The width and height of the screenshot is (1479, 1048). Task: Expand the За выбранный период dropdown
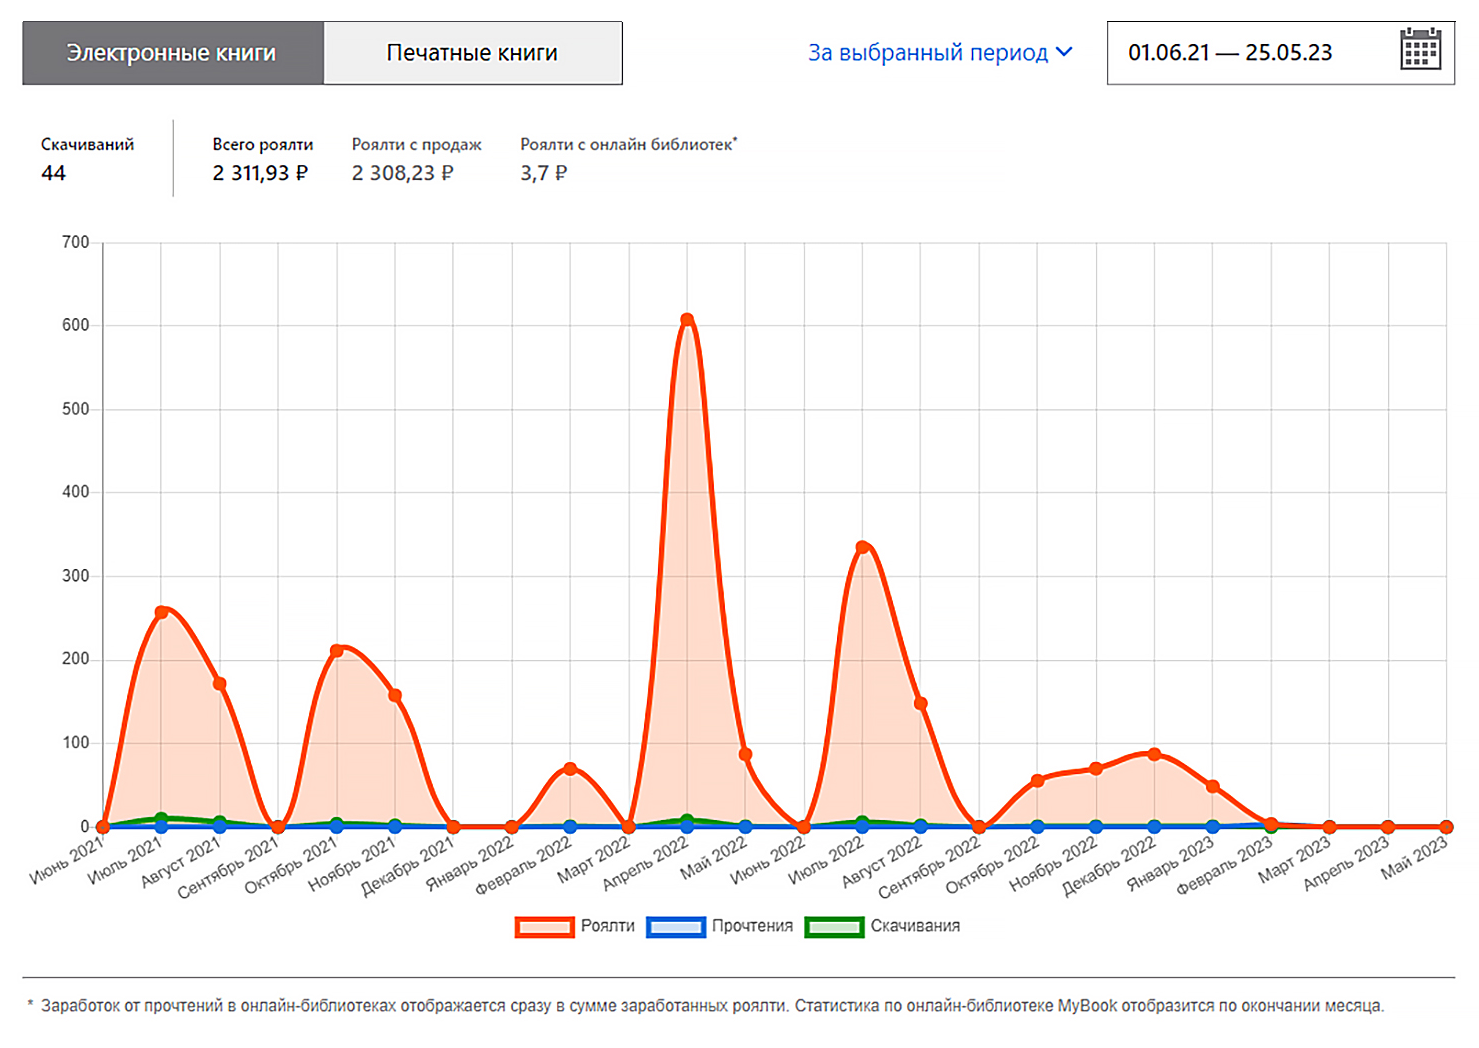[940, 52]
